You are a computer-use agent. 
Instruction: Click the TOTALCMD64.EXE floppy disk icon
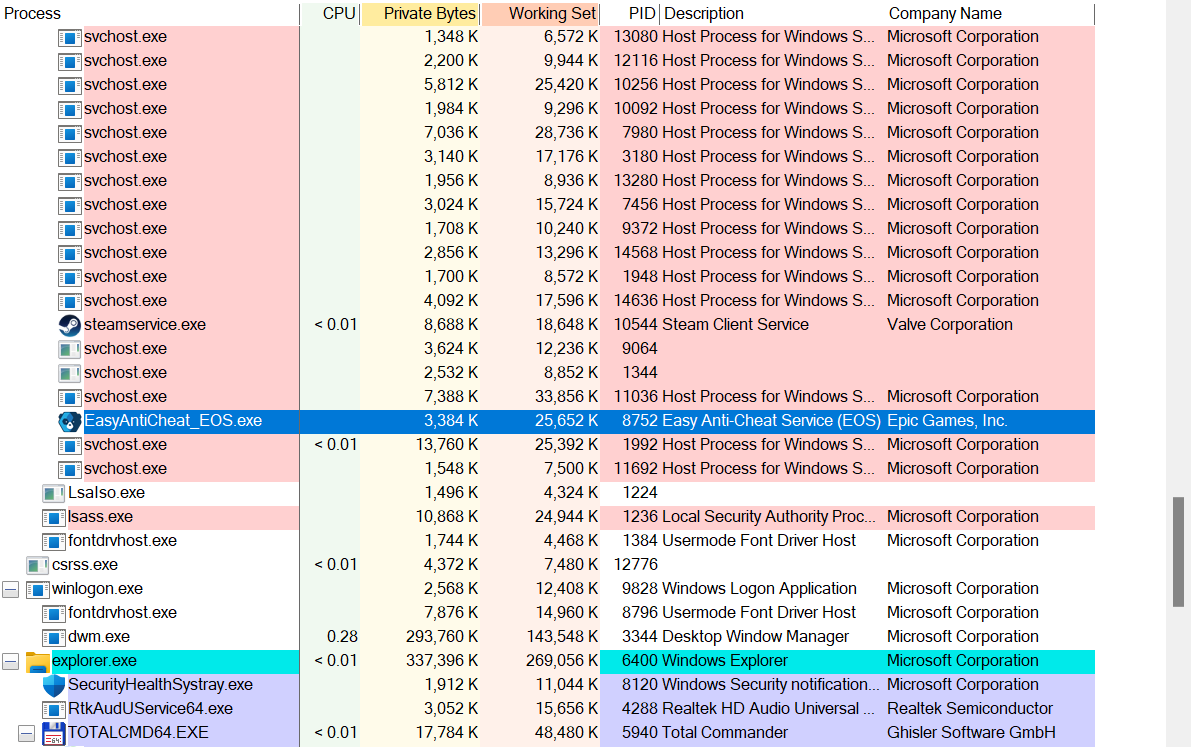click(54, 733)
